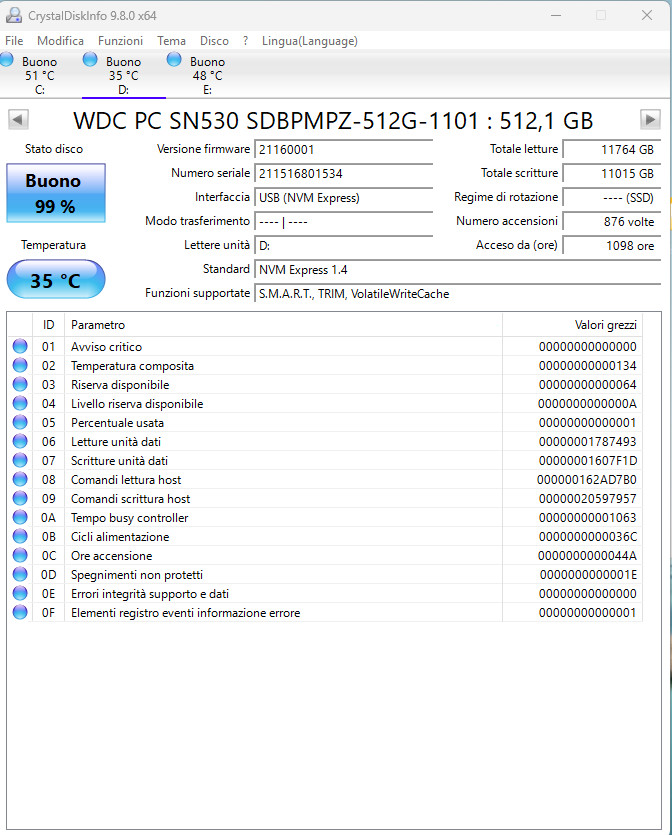The image size is (672, 835).
Task: Click raw value 000000000001E
Action: (x=588, y=575)
